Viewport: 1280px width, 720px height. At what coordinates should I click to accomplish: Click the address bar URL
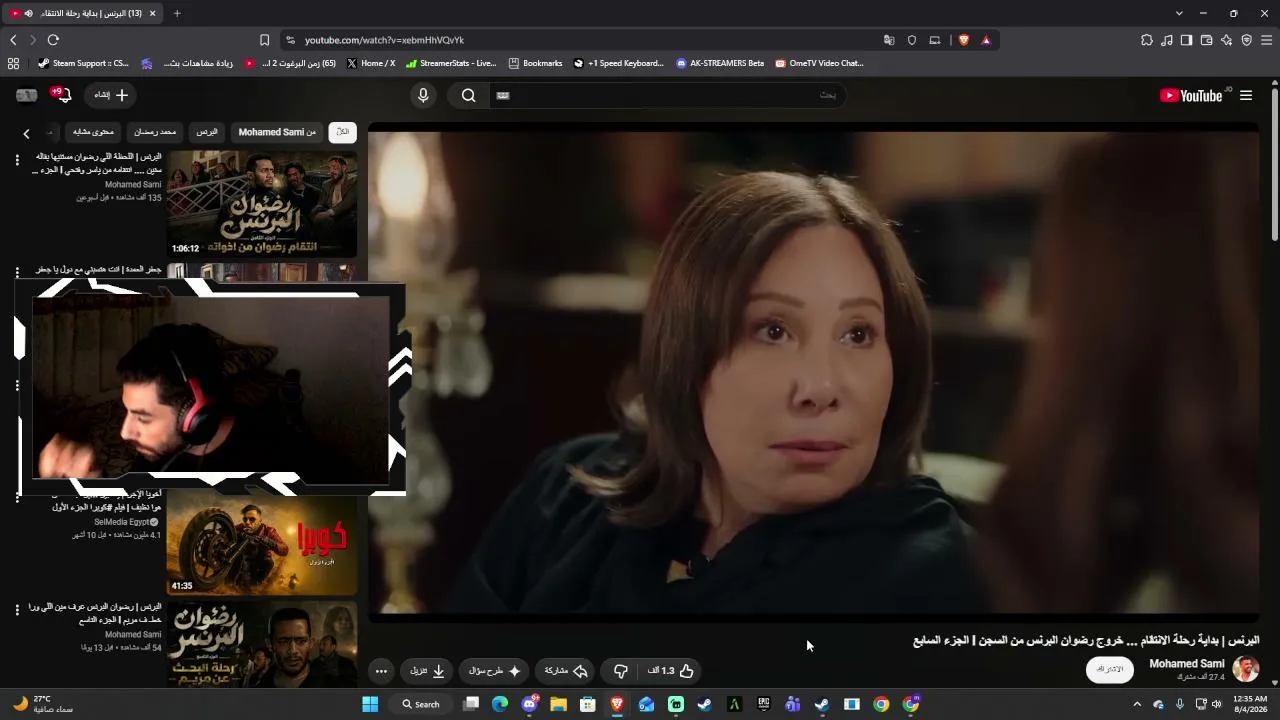point(384,40)
